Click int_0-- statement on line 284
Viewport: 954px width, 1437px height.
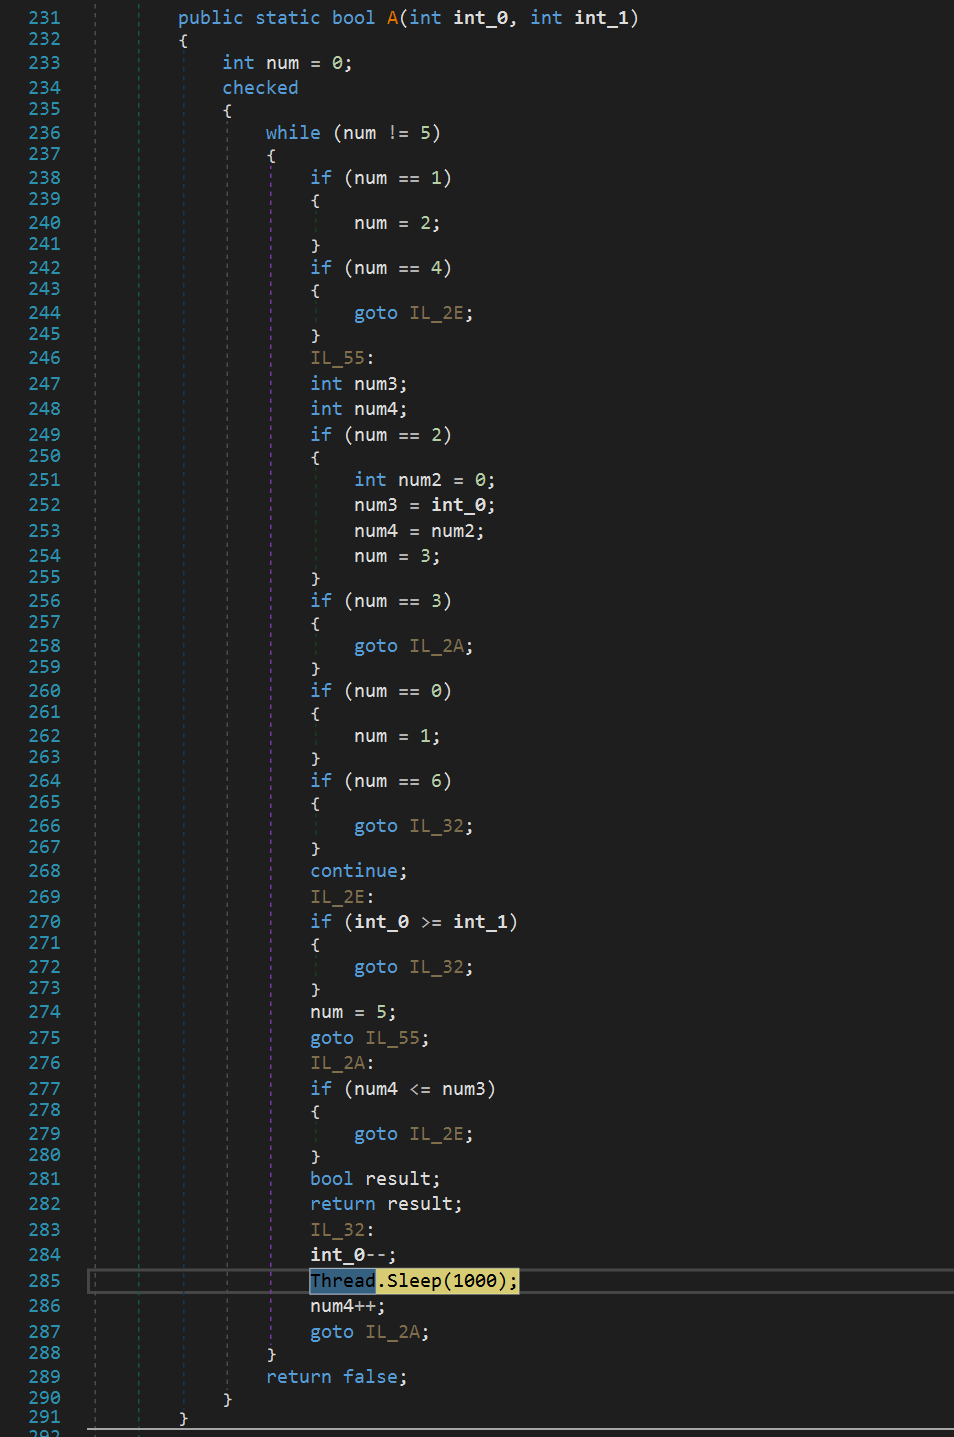coord(352,1255)
